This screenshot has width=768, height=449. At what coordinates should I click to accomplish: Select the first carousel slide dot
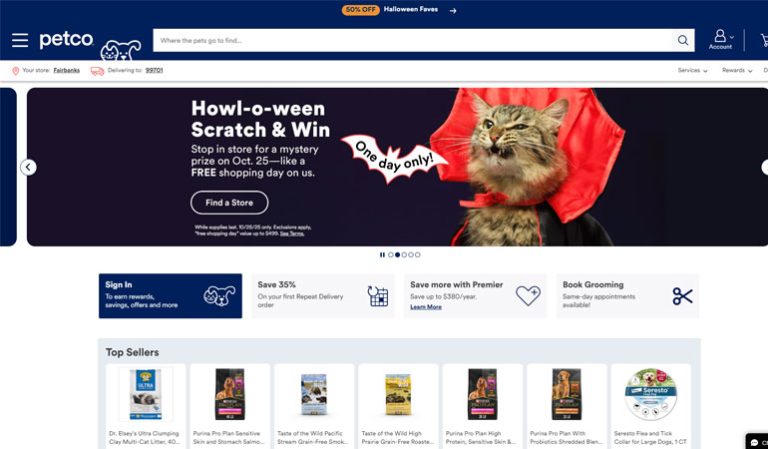tap(391, 255)
